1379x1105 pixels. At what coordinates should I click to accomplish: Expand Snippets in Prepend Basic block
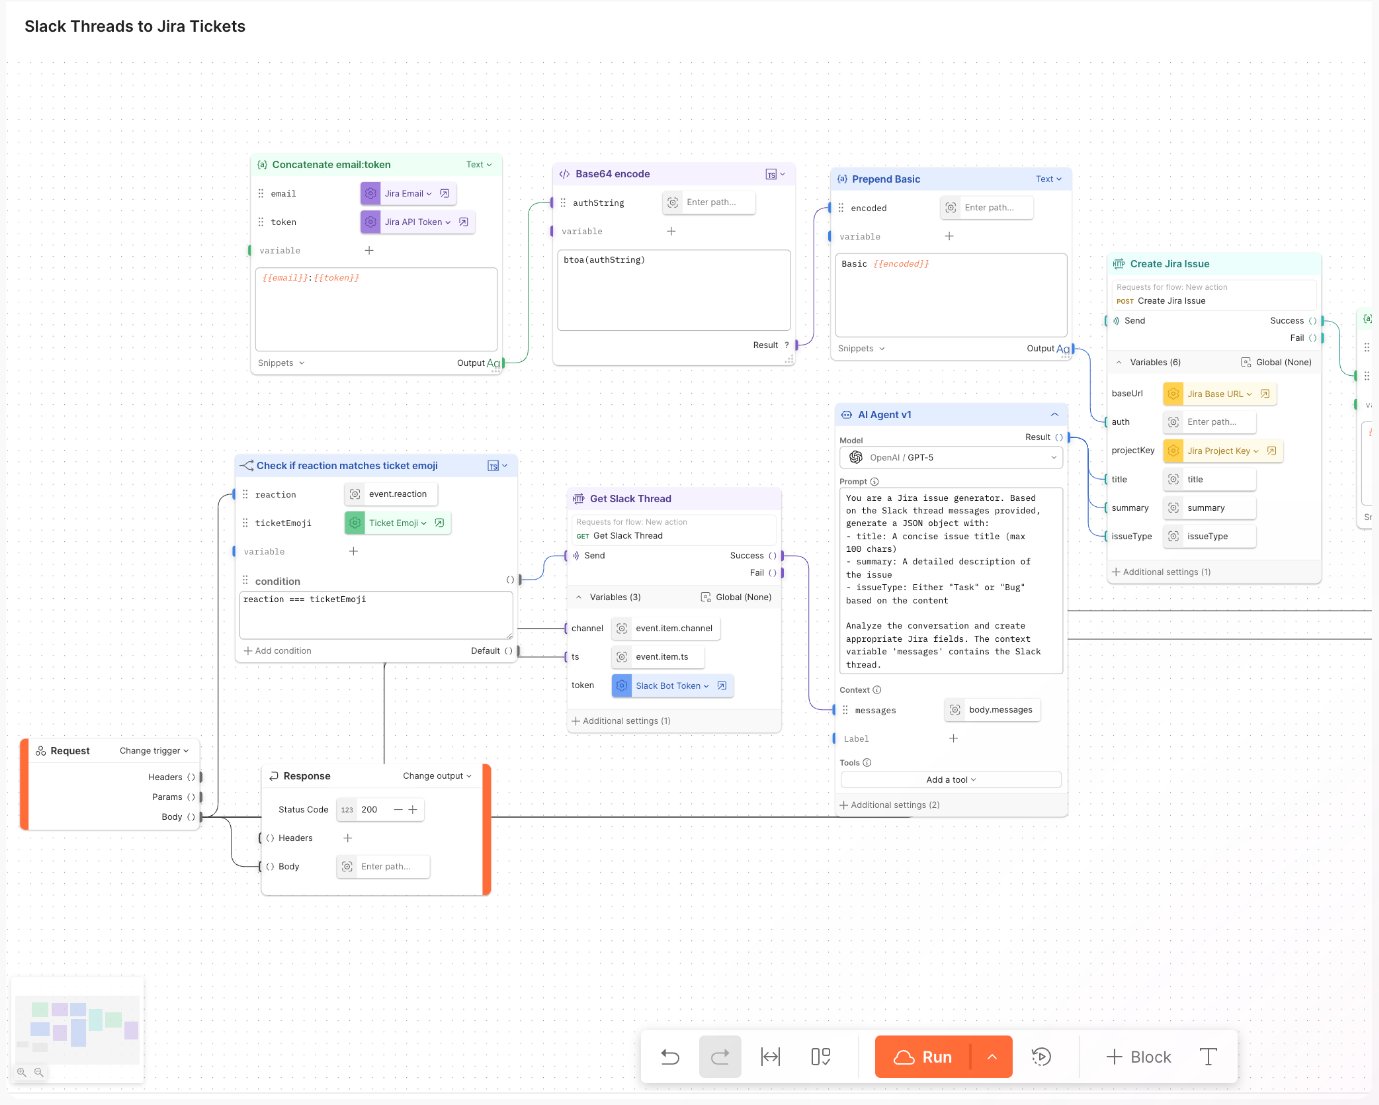click(x=862, y=349)
